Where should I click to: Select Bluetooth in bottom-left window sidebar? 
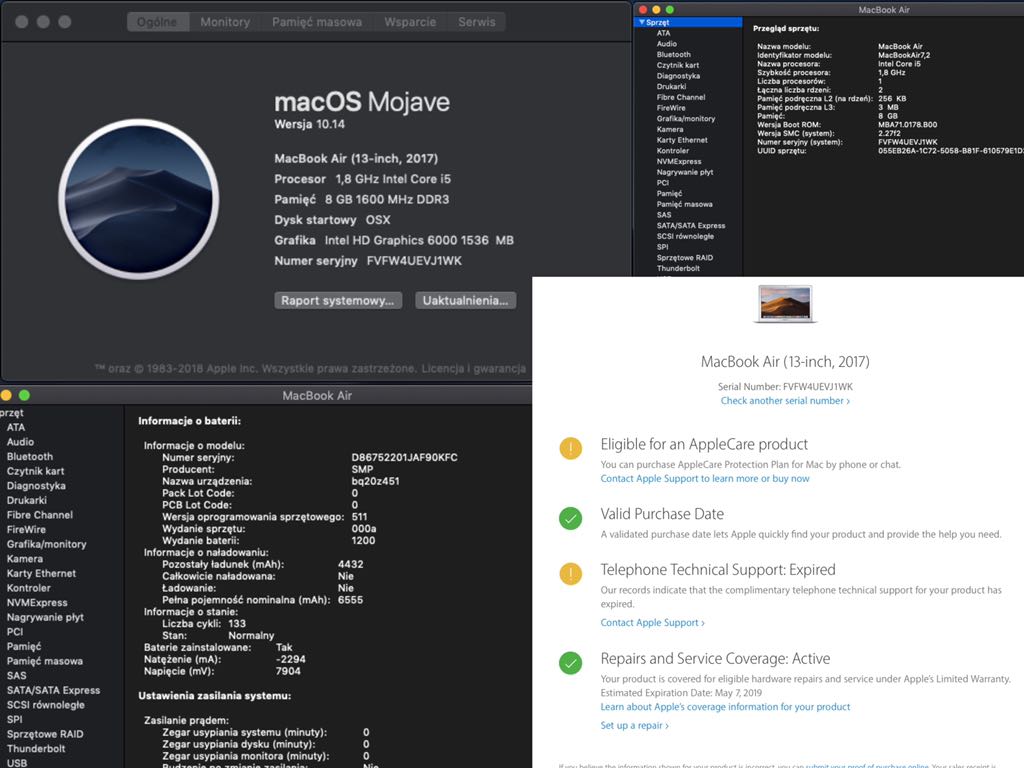[x=29, y=457]
